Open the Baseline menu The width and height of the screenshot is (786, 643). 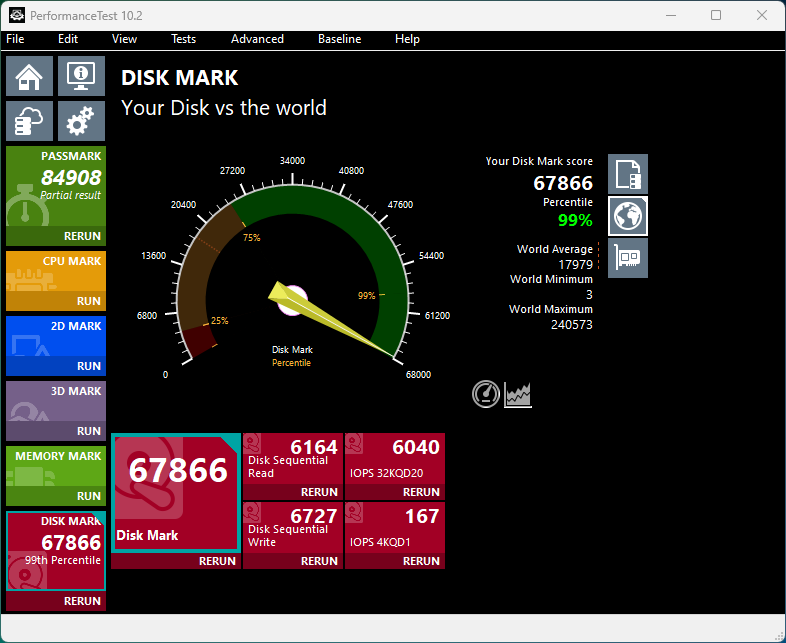click(339, 39)
